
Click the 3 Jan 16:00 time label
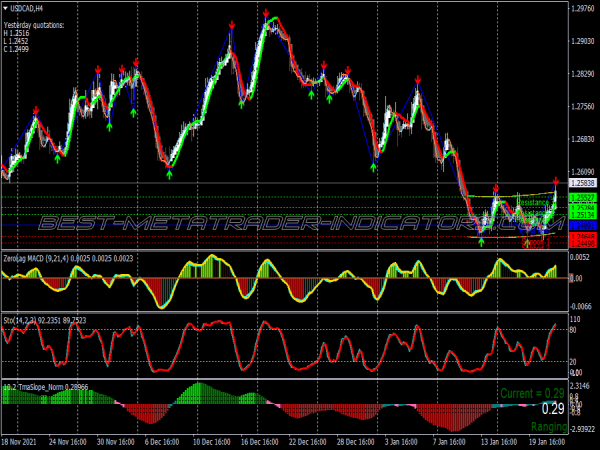(402, 442)
